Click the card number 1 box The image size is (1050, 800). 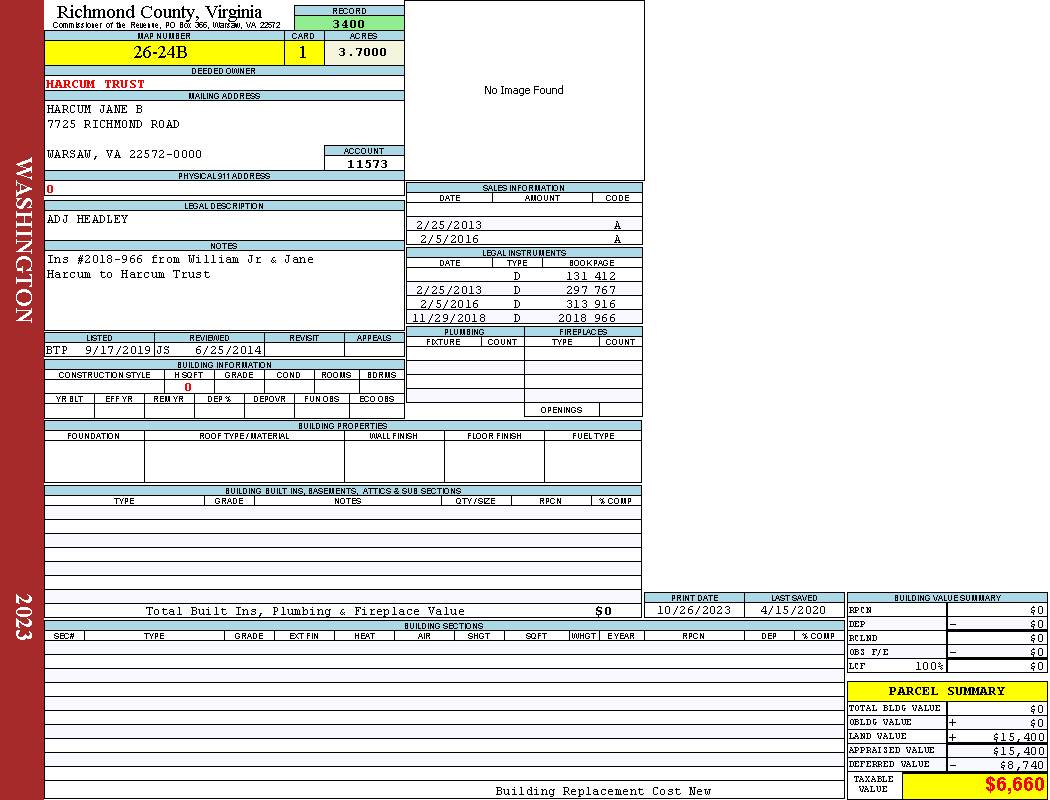[x=303, y=53]
